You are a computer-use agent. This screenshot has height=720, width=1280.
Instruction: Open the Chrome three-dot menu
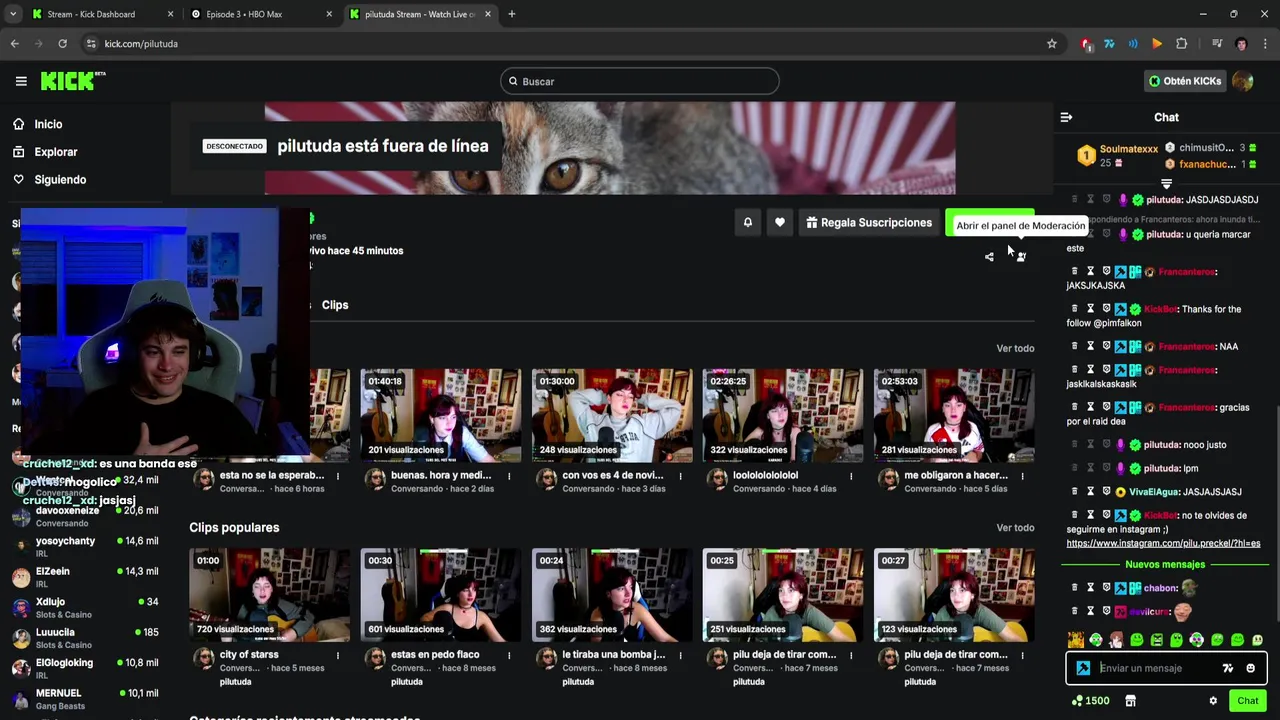pyautogui.click(x=1264, y=44)
